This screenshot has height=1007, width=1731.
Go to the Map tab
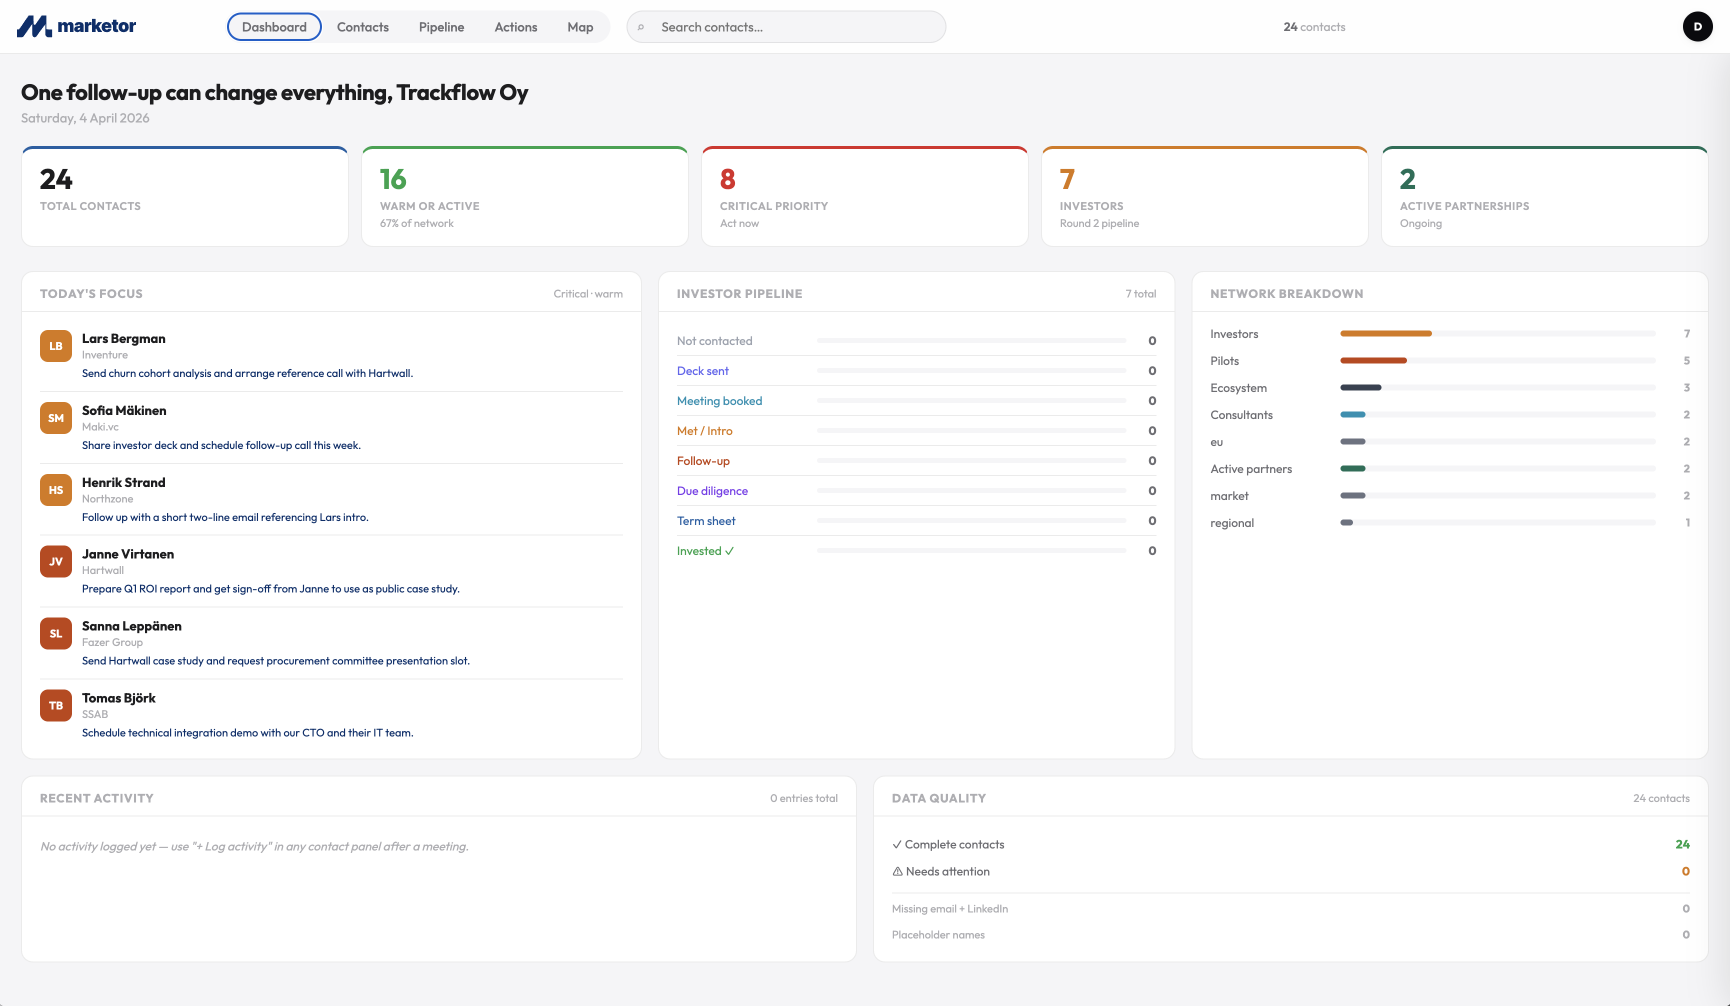pos(580,27)
